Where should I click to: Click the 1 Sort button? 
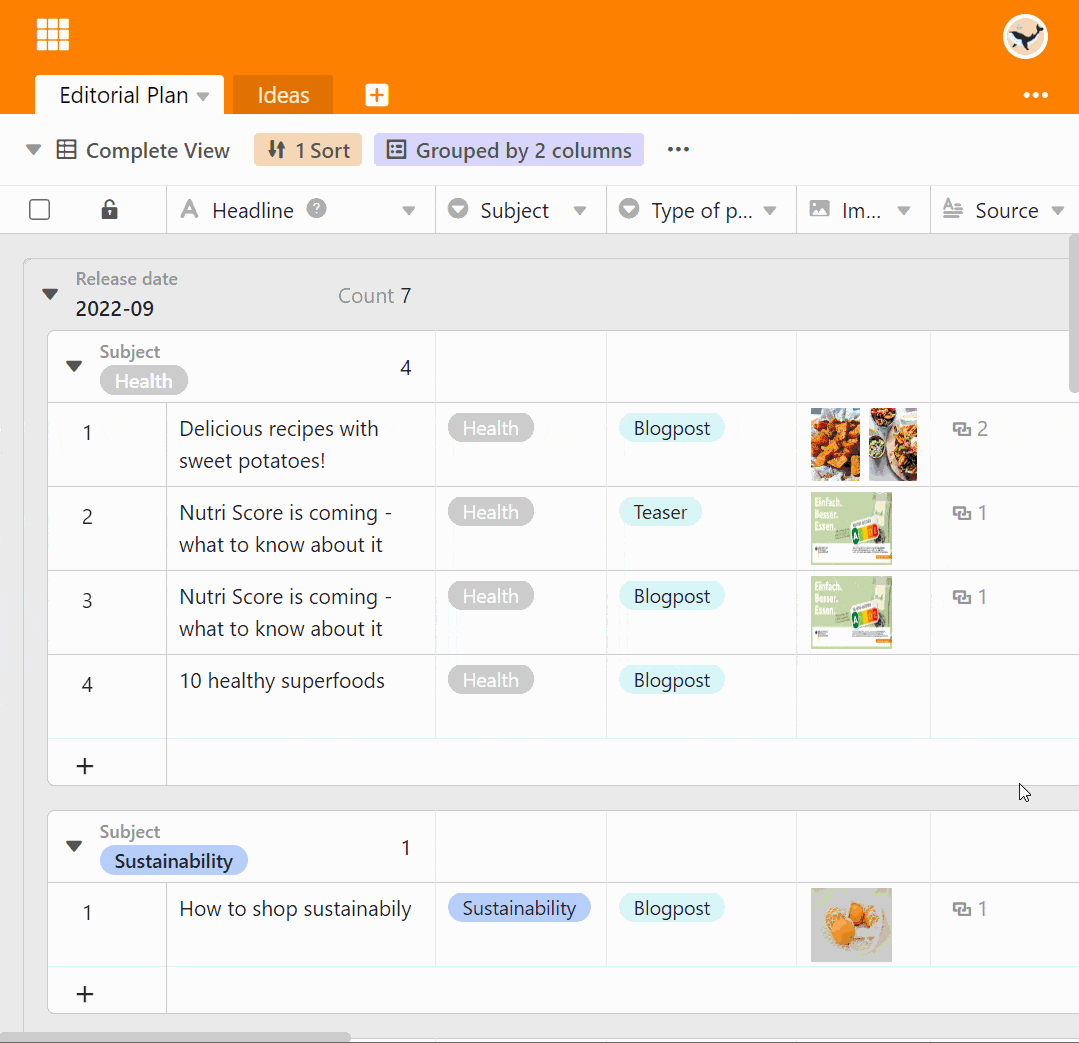[x=308, y=150]
